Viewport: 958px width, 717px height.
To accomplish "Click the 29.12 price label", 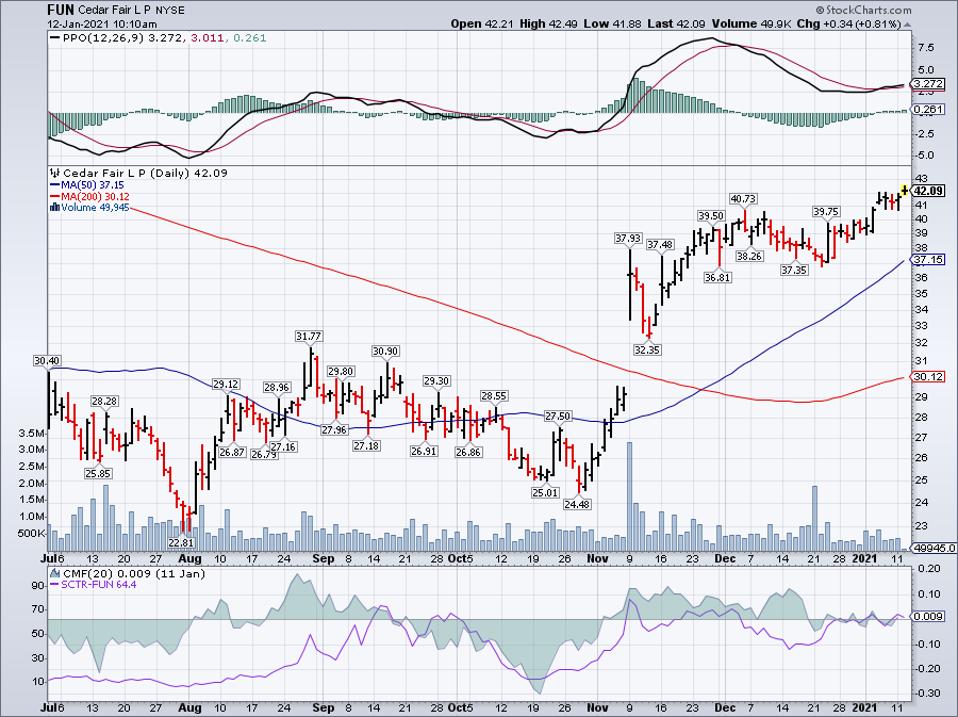I will click(225, 384).
